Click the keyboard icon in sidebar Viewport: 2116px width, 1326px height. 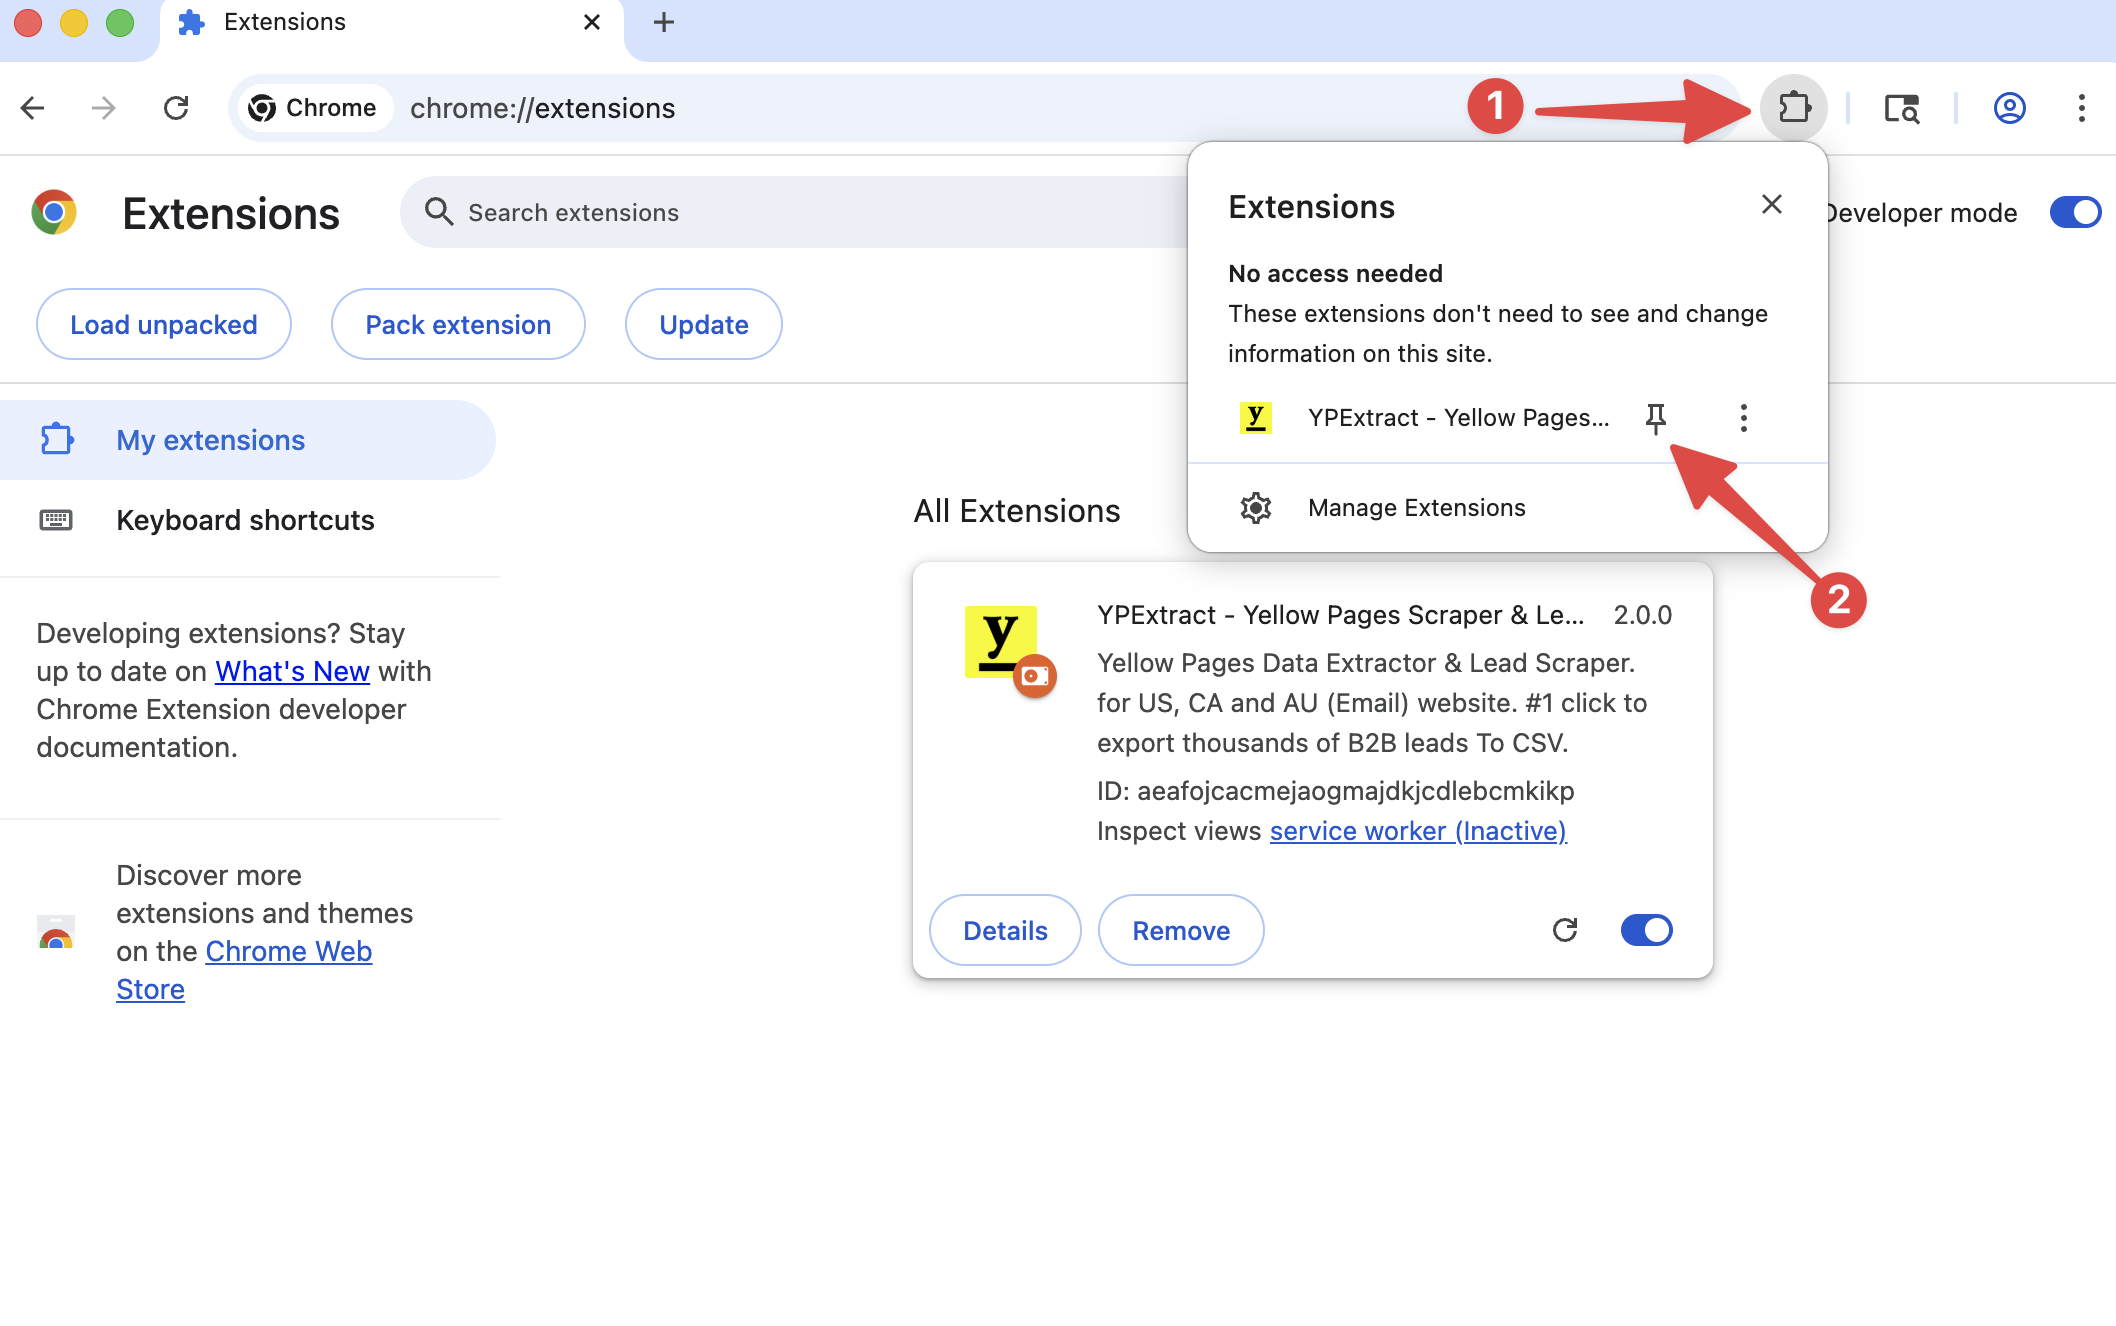pyautogui.click(x=56, y=520)
